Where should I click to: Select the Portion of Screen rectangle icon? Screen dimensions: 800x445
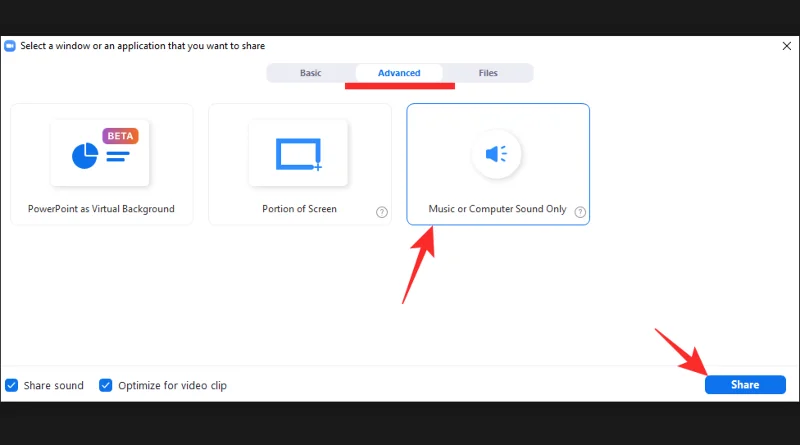[x=298, y=153]
